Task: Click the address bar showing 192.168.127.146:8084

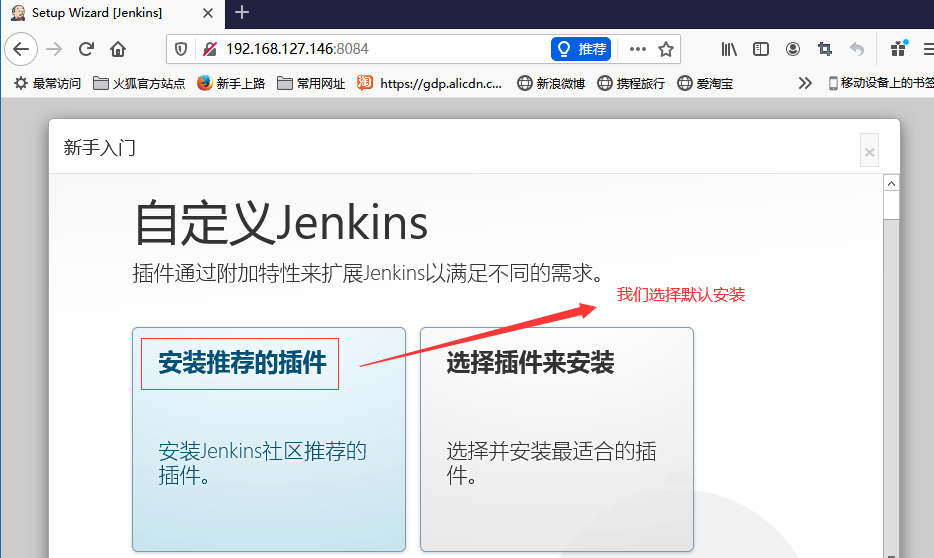Action: [380, 49]
